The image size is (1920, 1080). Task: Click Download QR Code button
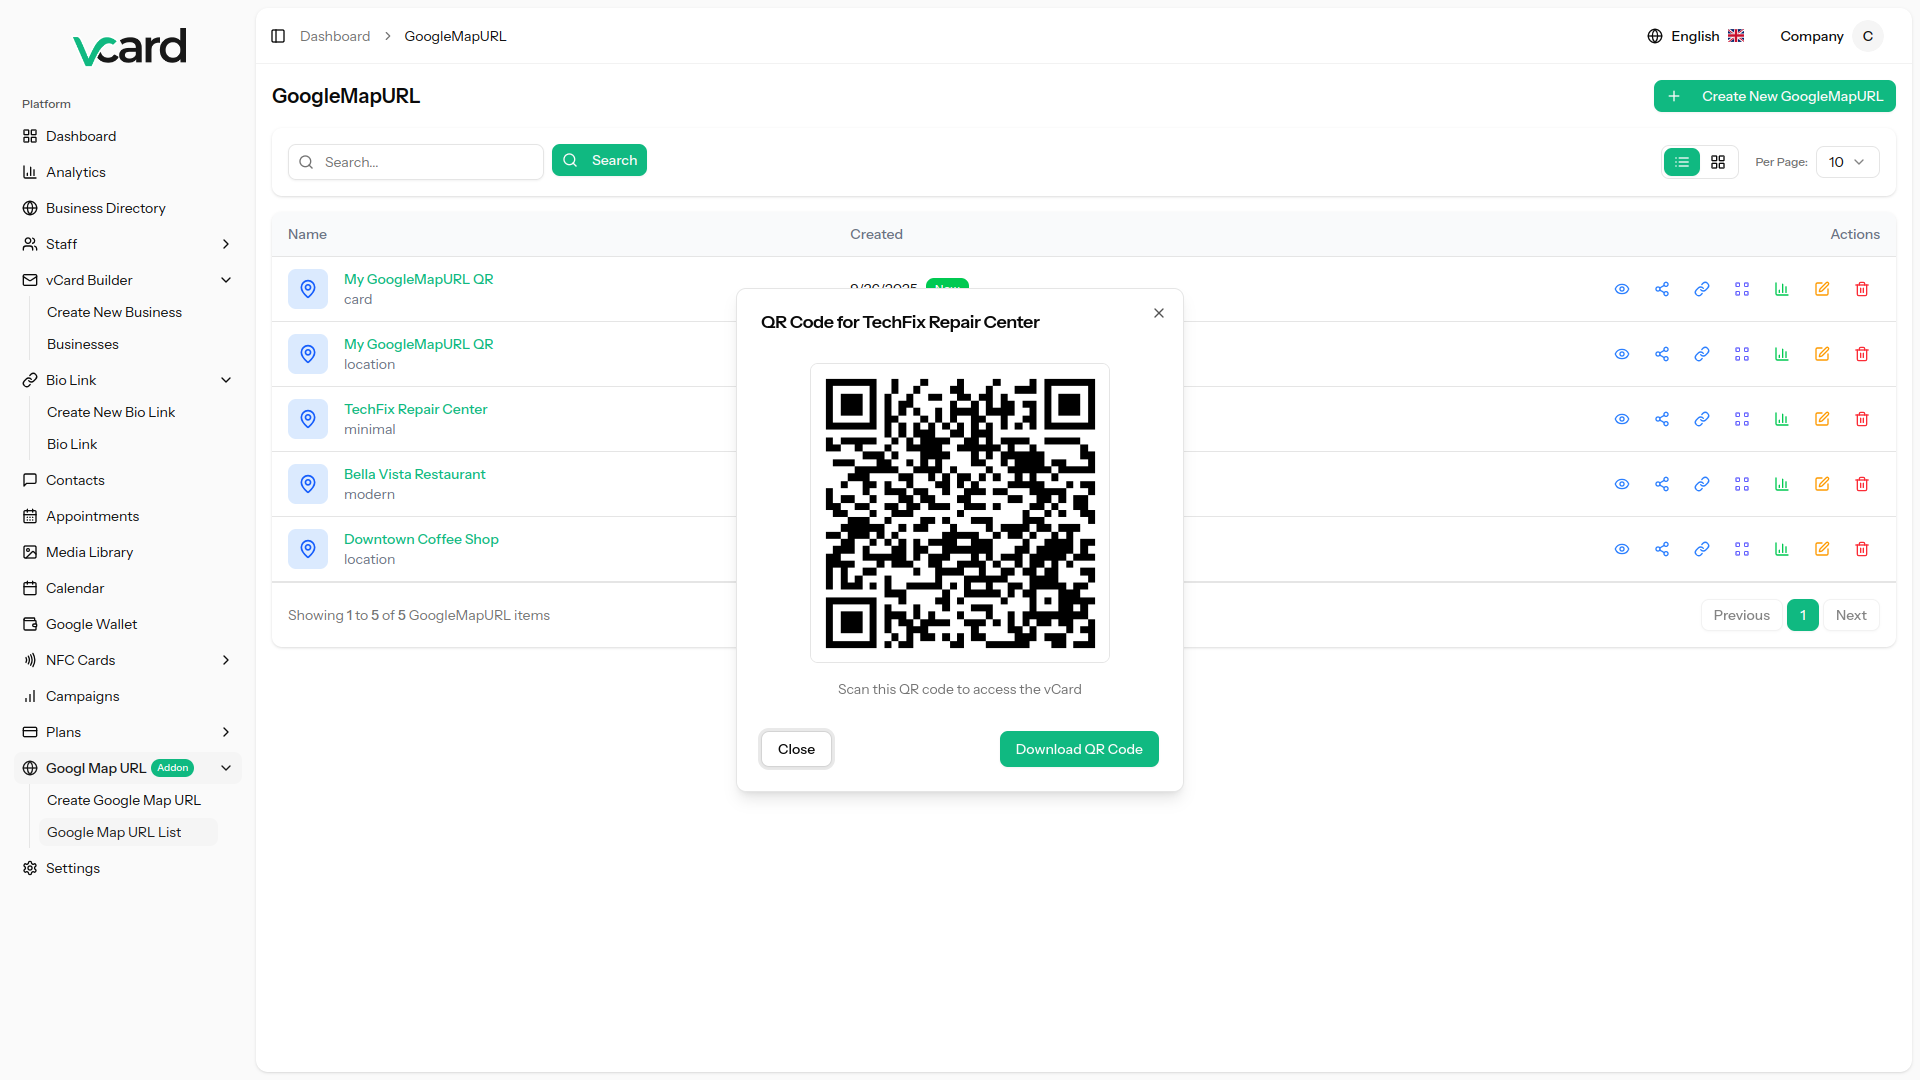coord(1079,749)
